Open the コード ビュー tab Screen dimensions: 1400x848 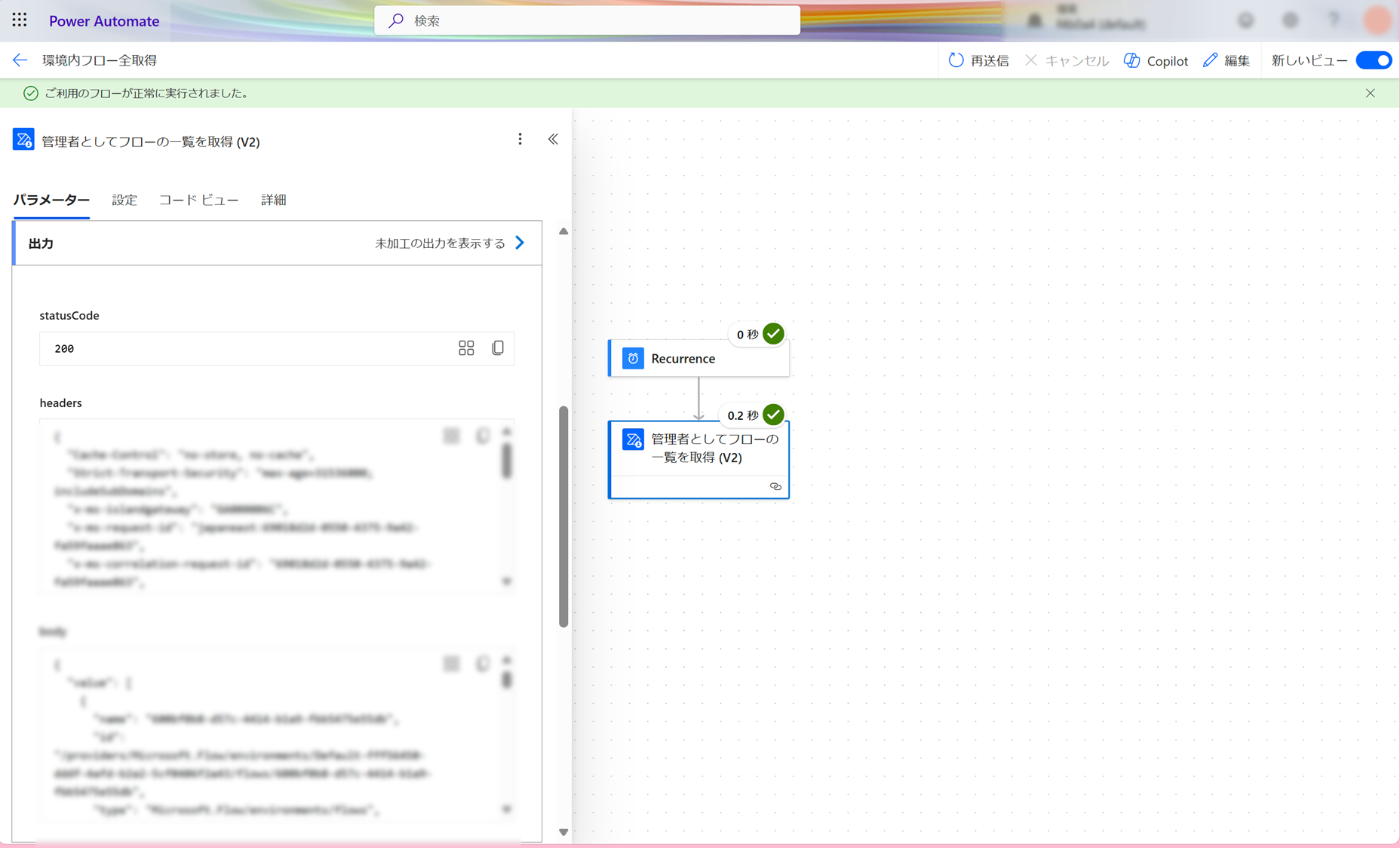[x=199, y=199]
